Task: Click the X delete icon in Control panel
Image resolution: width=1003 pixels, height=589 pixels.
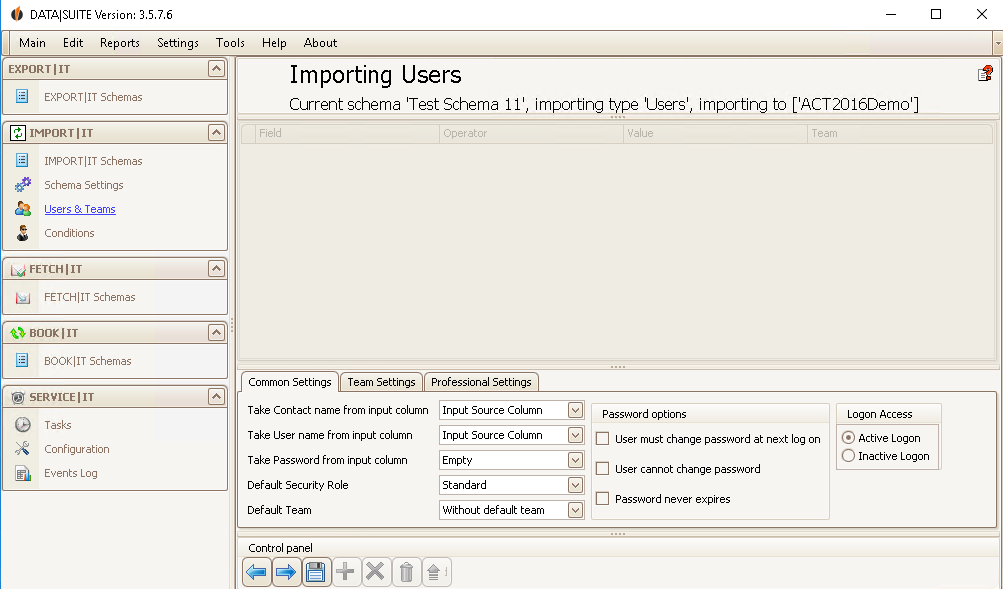Action: [375, 572]
